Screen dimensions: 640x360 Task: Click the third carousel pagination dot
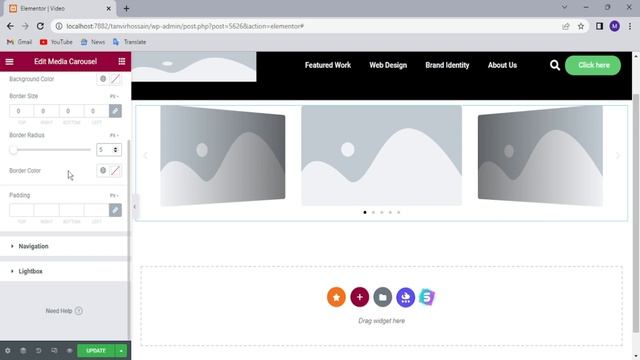click(x=382, y=212)
